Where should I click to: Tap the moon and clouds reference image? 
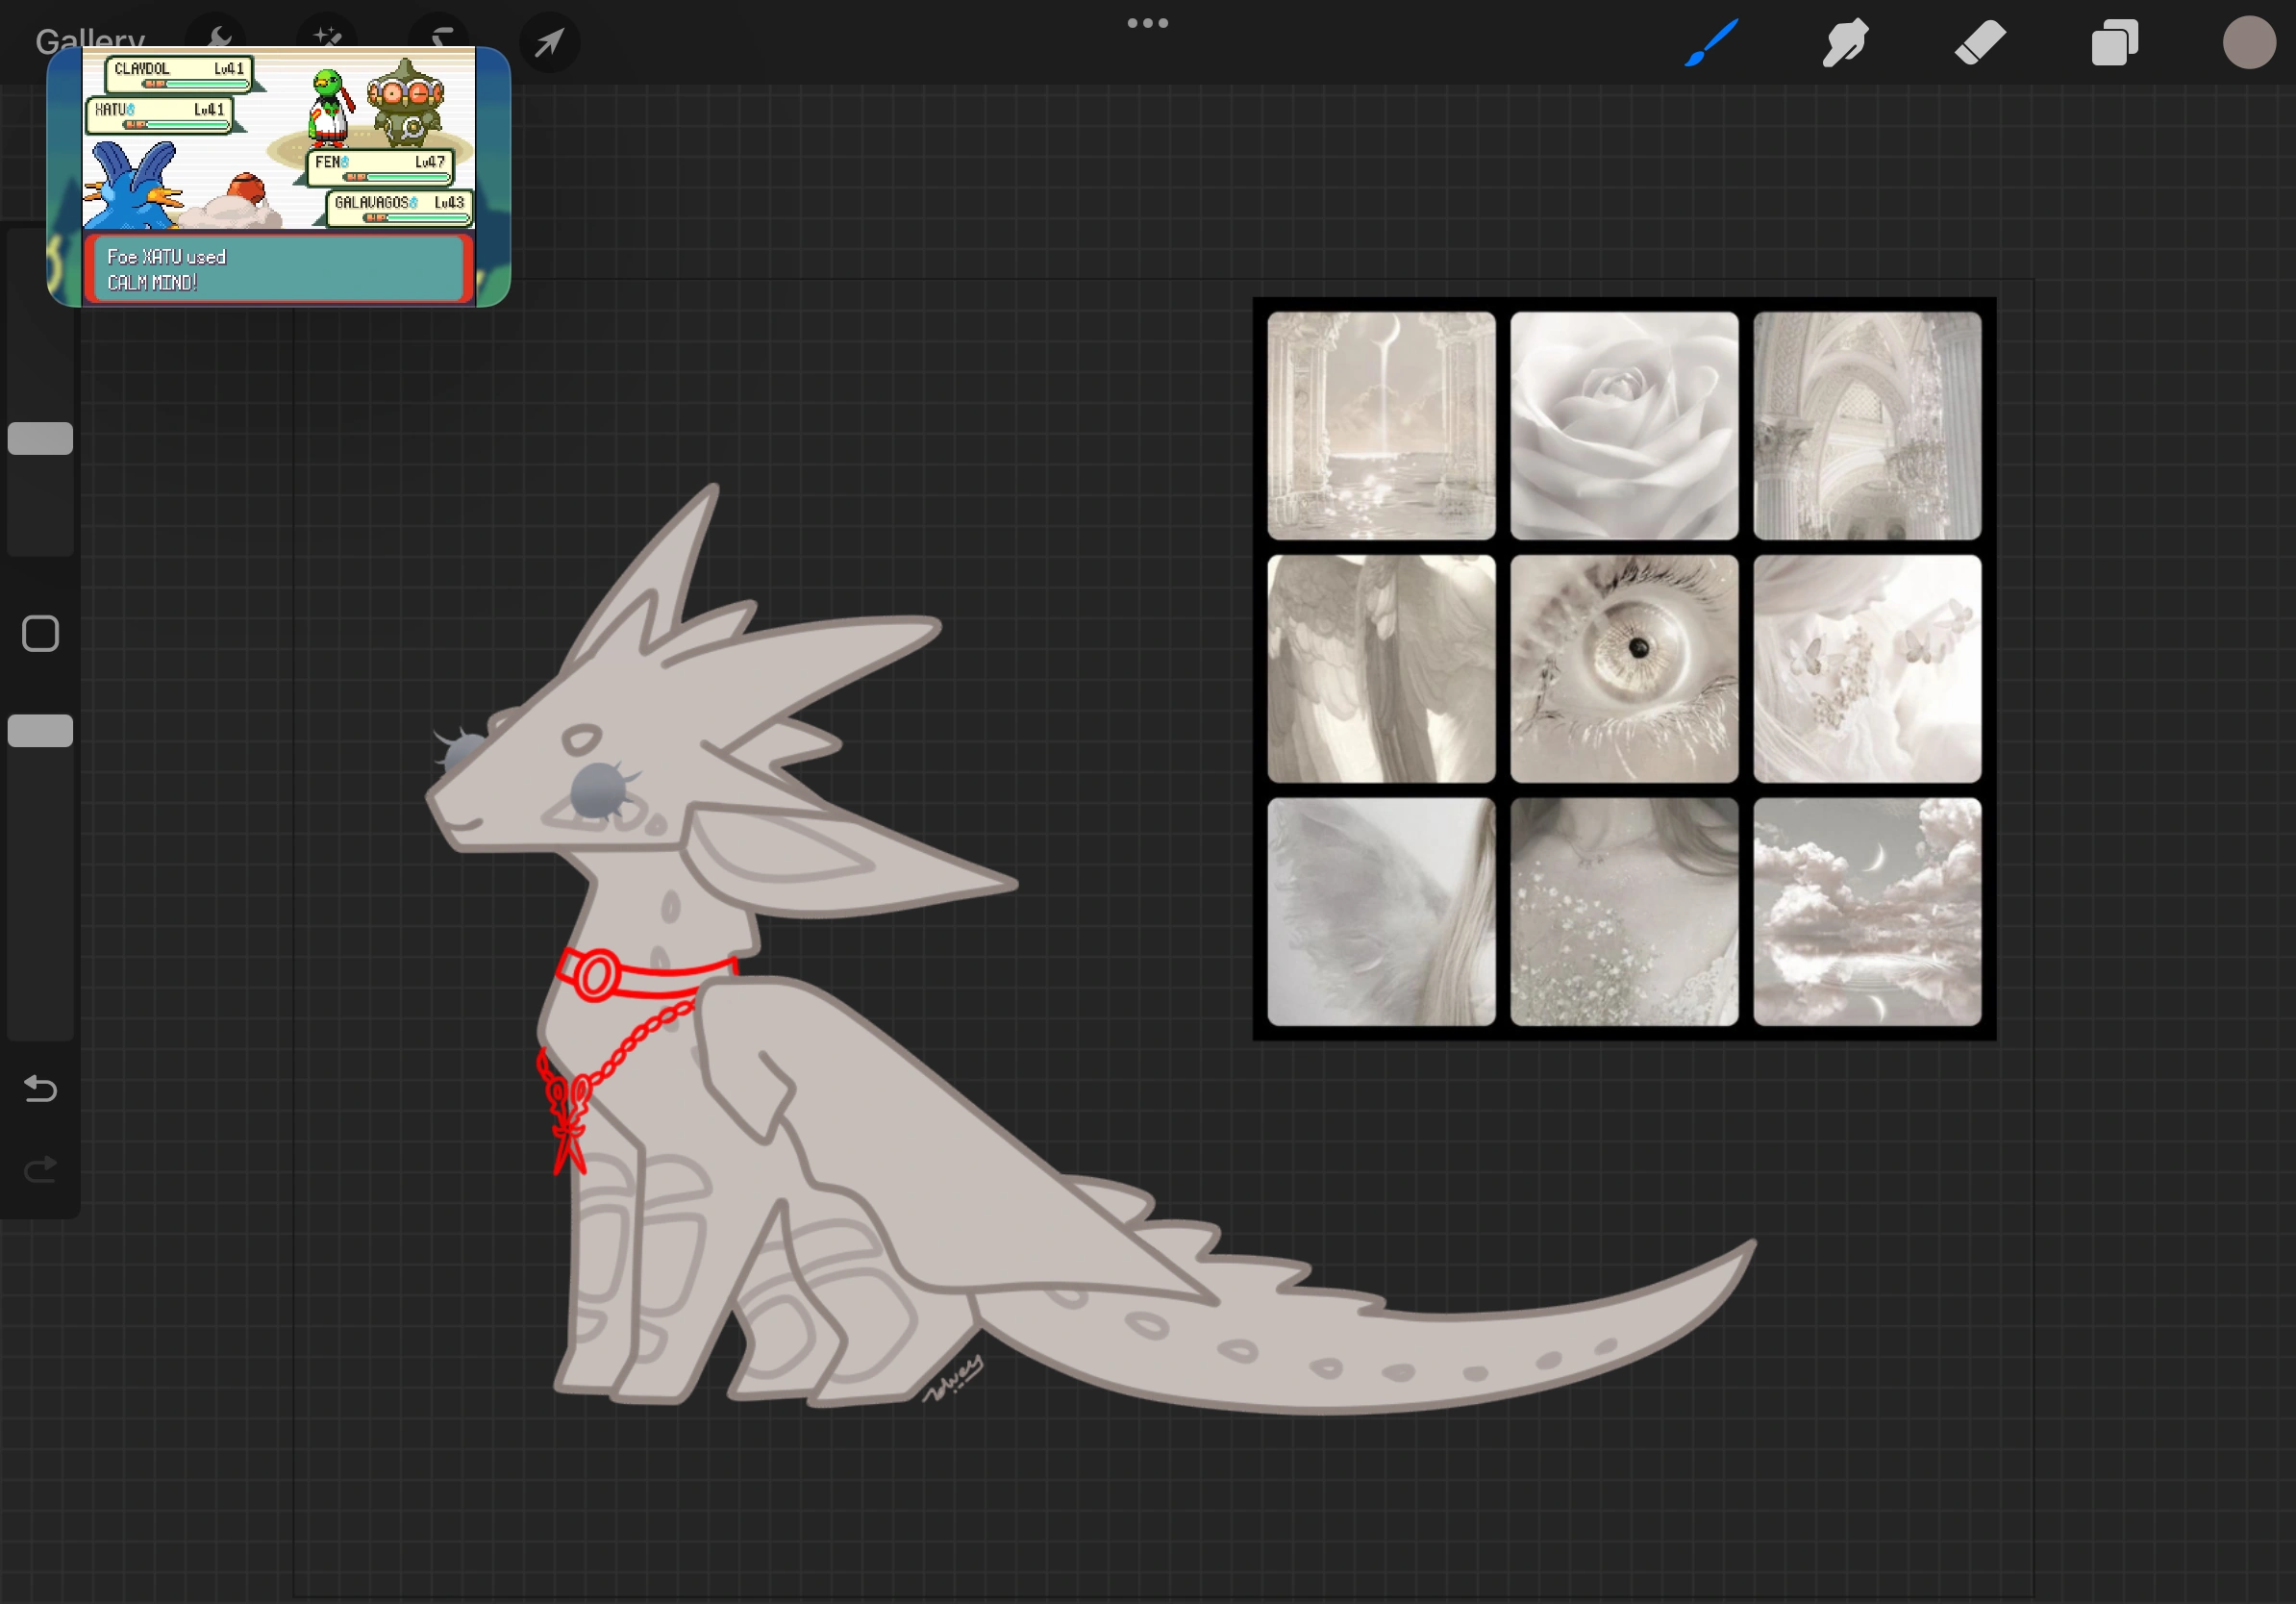(1867, 911)
